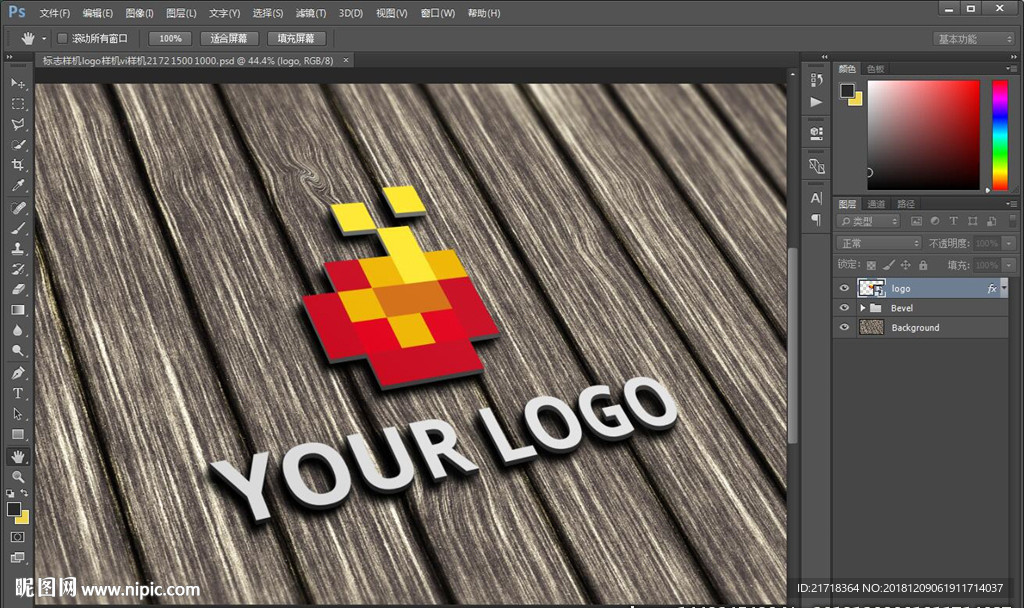Hide the Background layer
The image size is (1024, 608).
(x=844, y=327)
